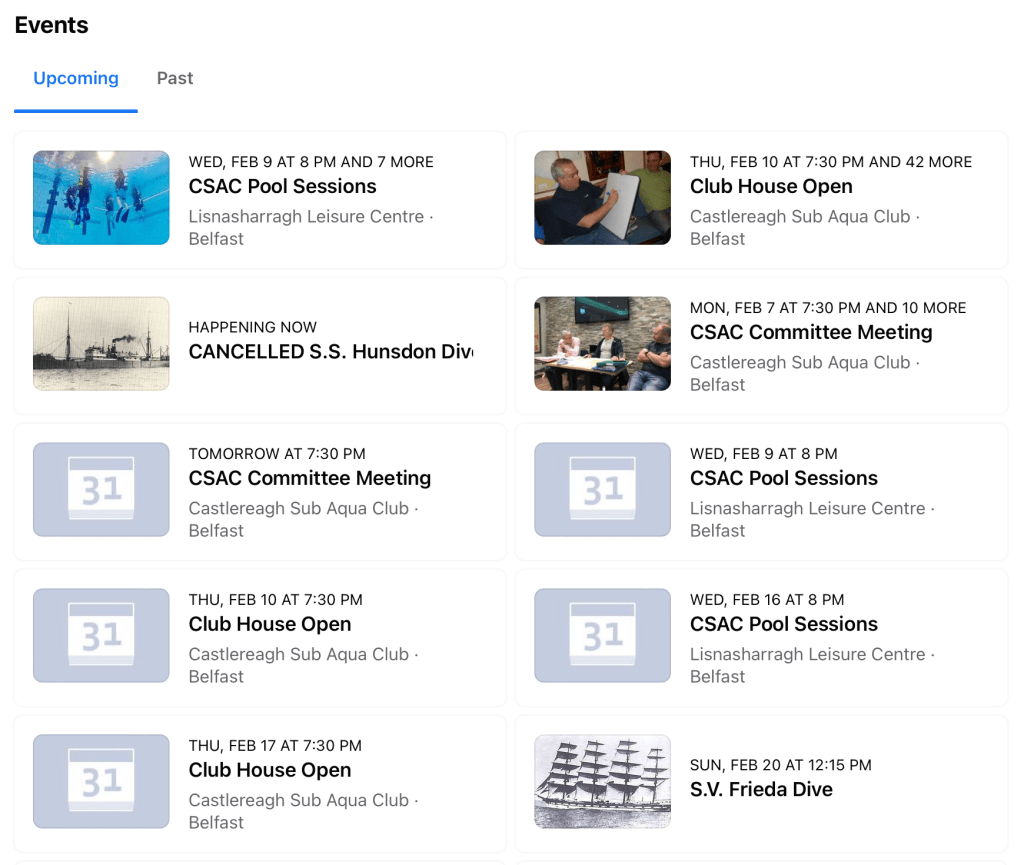The width and height of the screenshot is (1024, 865).
Task: Open the S.V. Frieda sailing ship image
Action: [x=602, y=782]
